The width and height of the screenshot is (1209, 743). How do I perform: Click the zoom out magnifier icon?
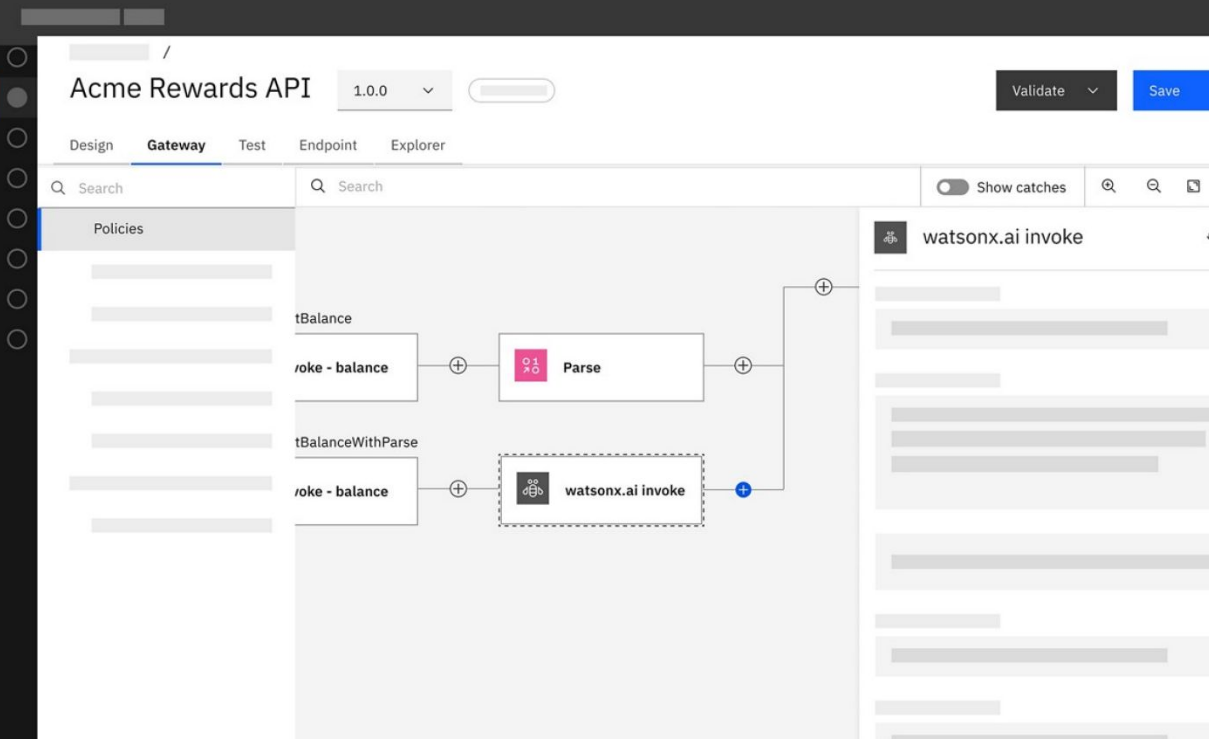click(1153, 186)
